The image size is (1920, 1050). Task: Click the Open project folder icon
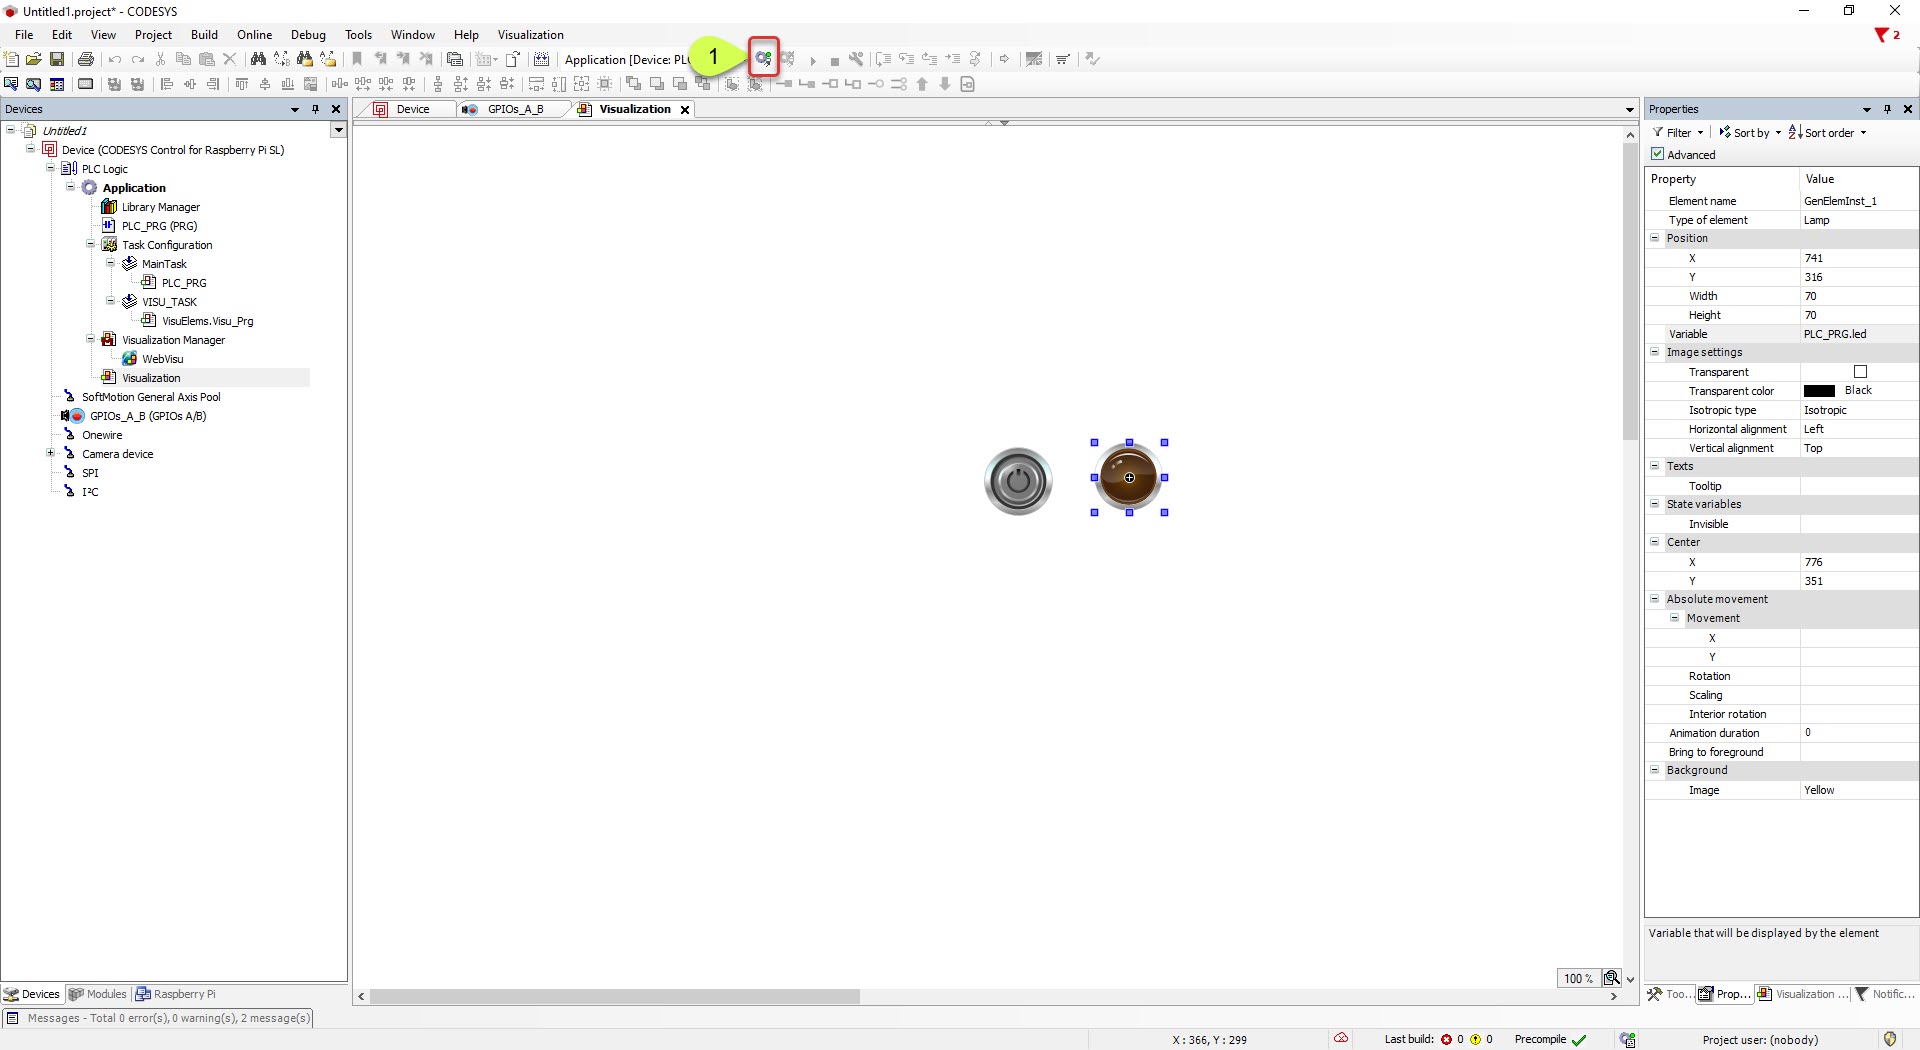click(x=34, y=60)
